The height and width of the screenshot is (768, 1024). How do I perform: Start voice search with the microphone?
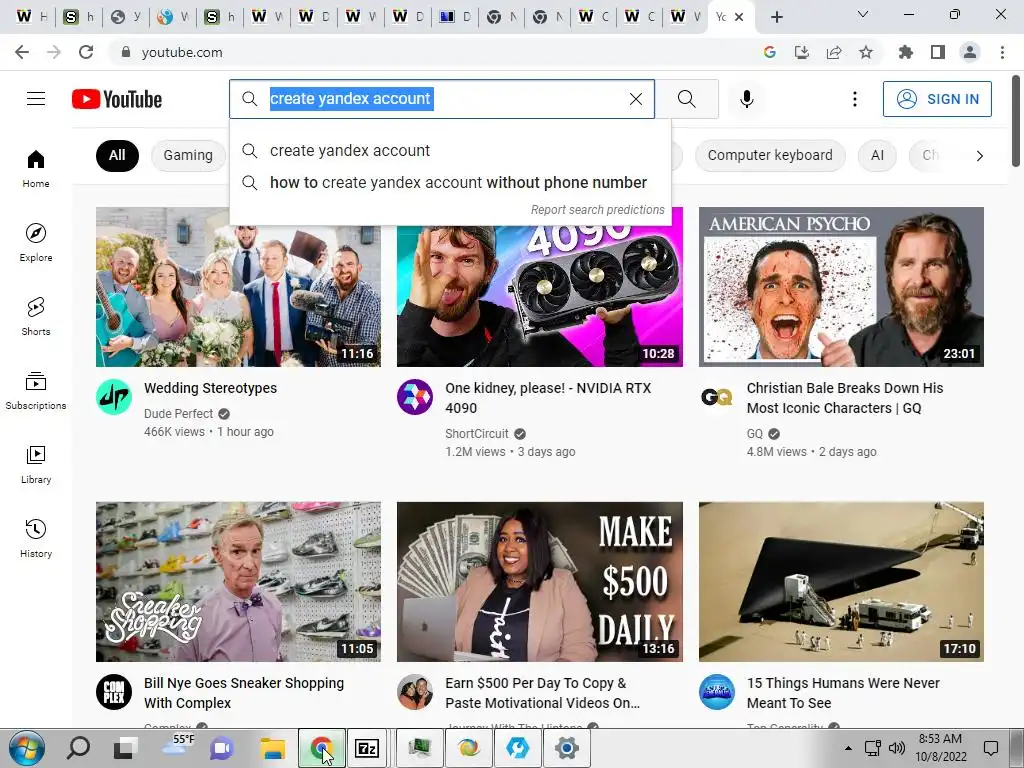point(746,99)
